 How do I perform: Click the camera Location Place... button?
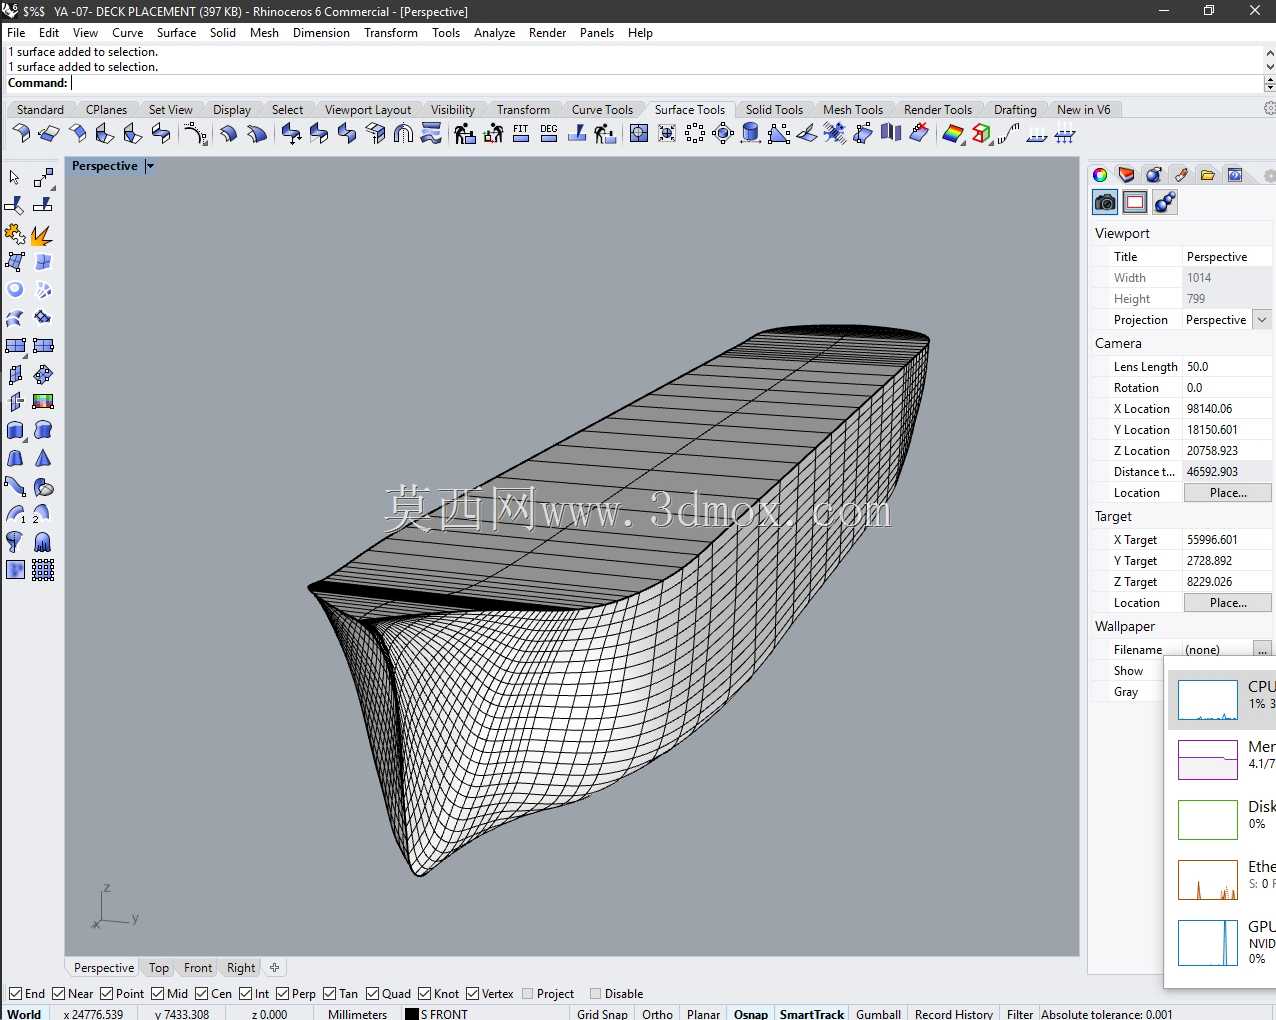tap(1228, 493)
